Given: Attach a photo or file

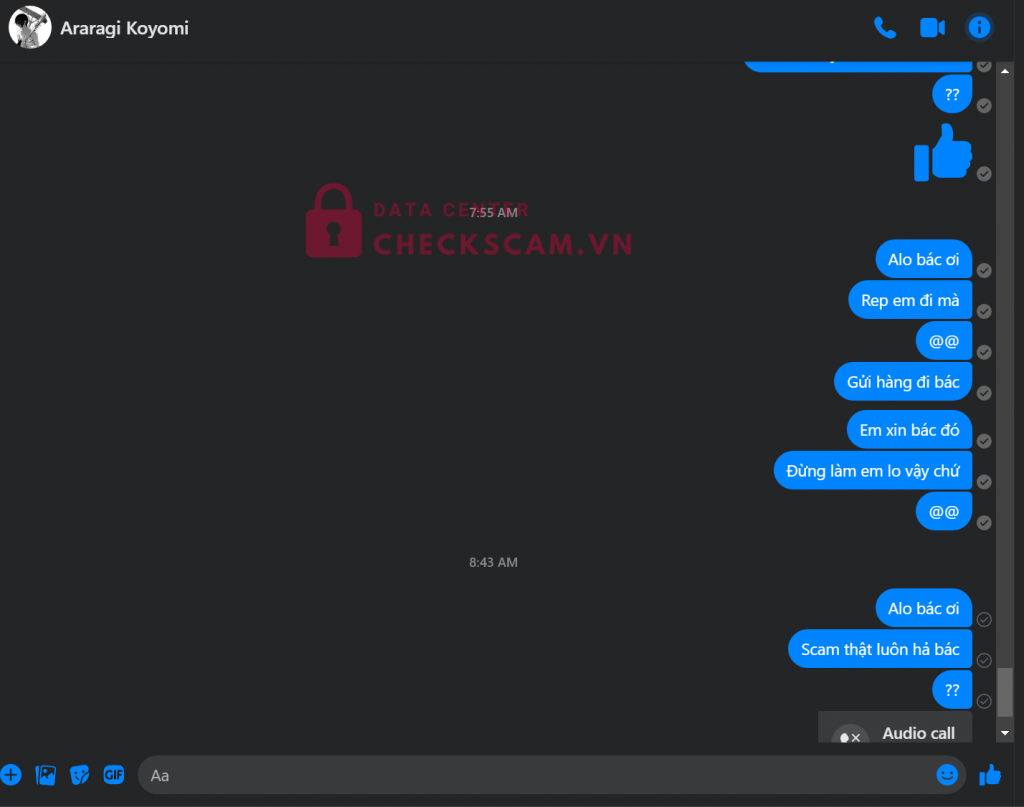Looking at the screenshot, I should (x=45, y=775).
